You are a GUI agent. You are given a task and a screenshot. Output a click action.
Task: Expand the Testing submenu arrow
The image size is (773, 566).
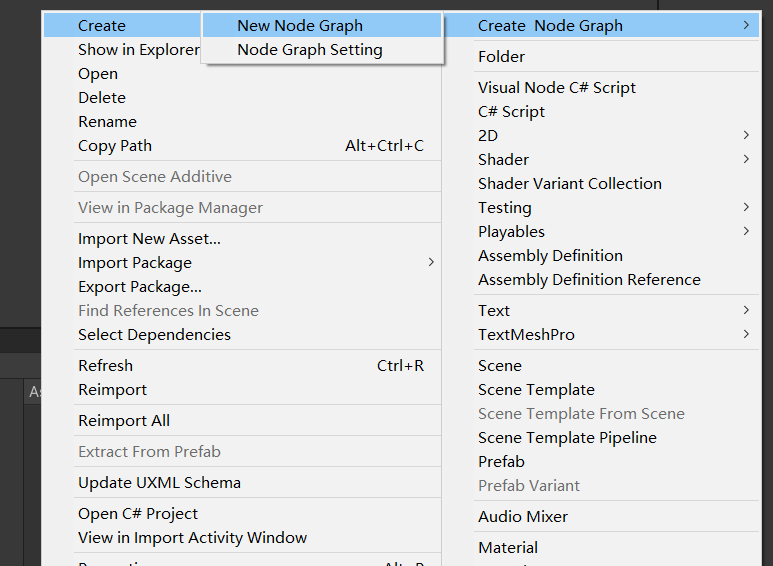click(746, 207)
